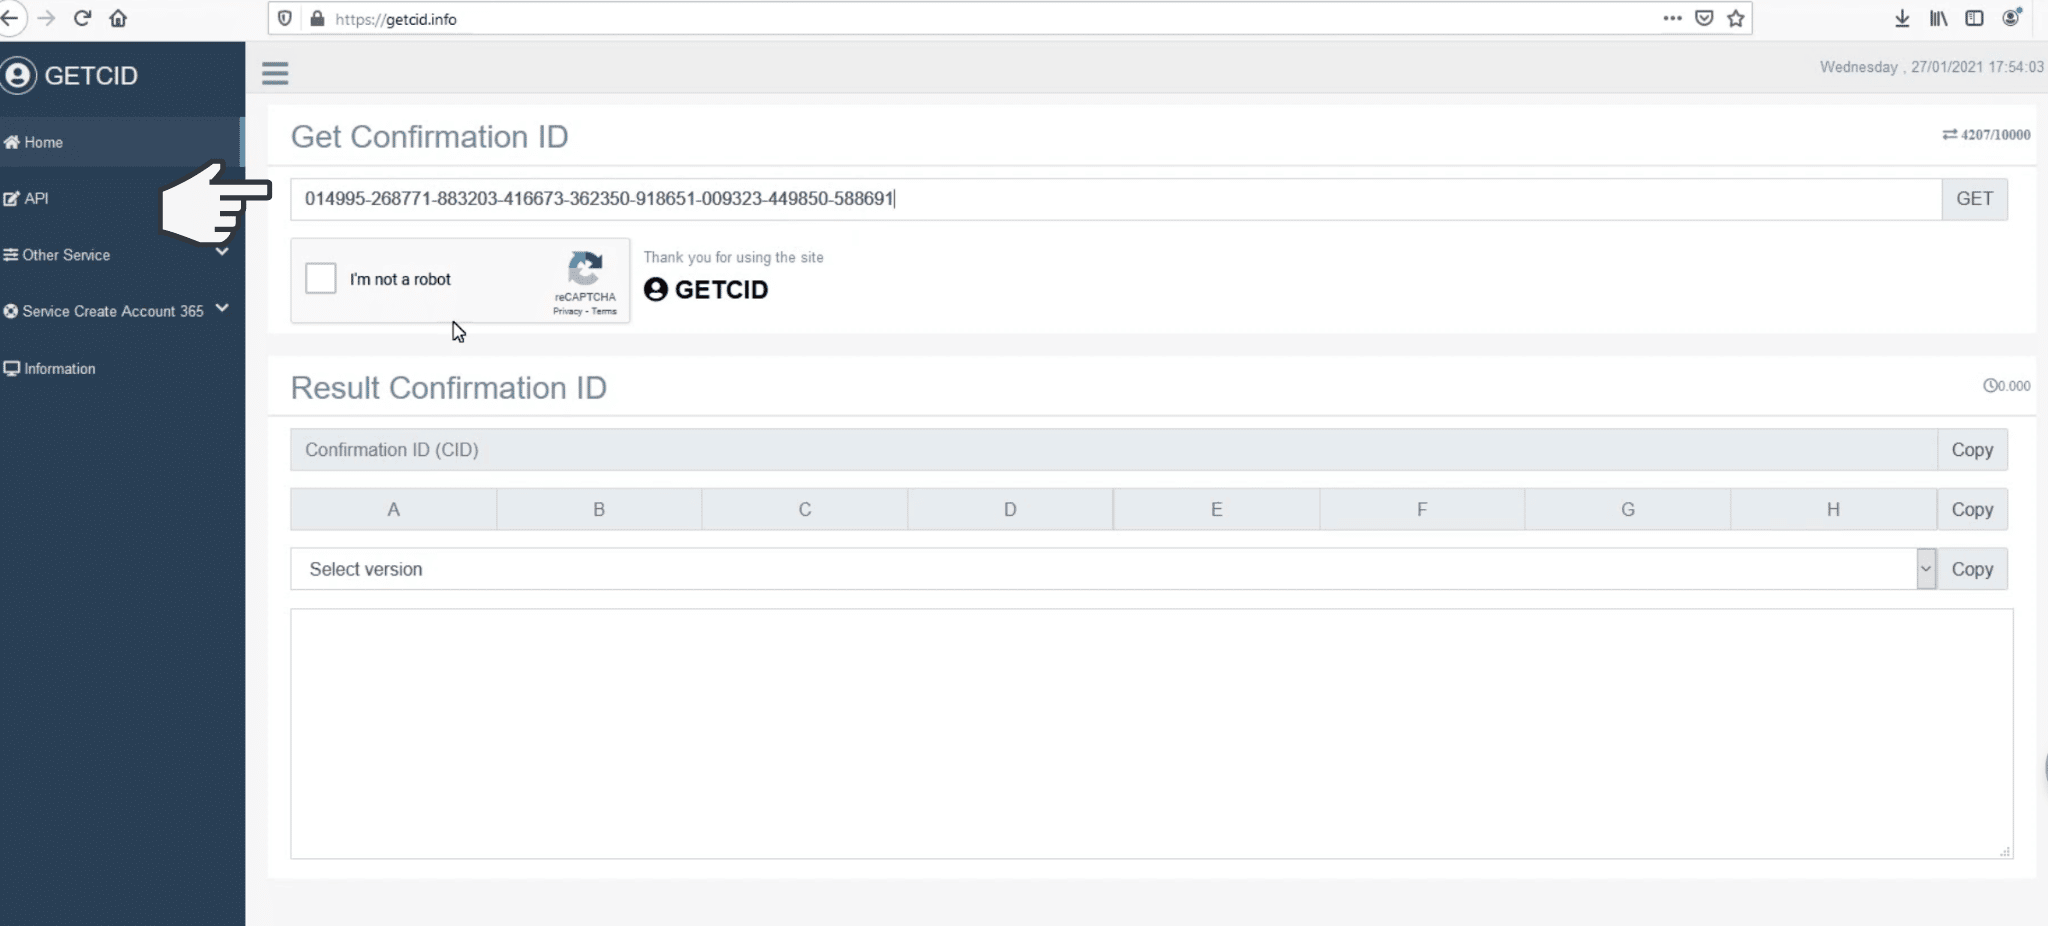Open the browser library icon
Viewport: 2048px width, 926px height.
tap(1938, 18)
